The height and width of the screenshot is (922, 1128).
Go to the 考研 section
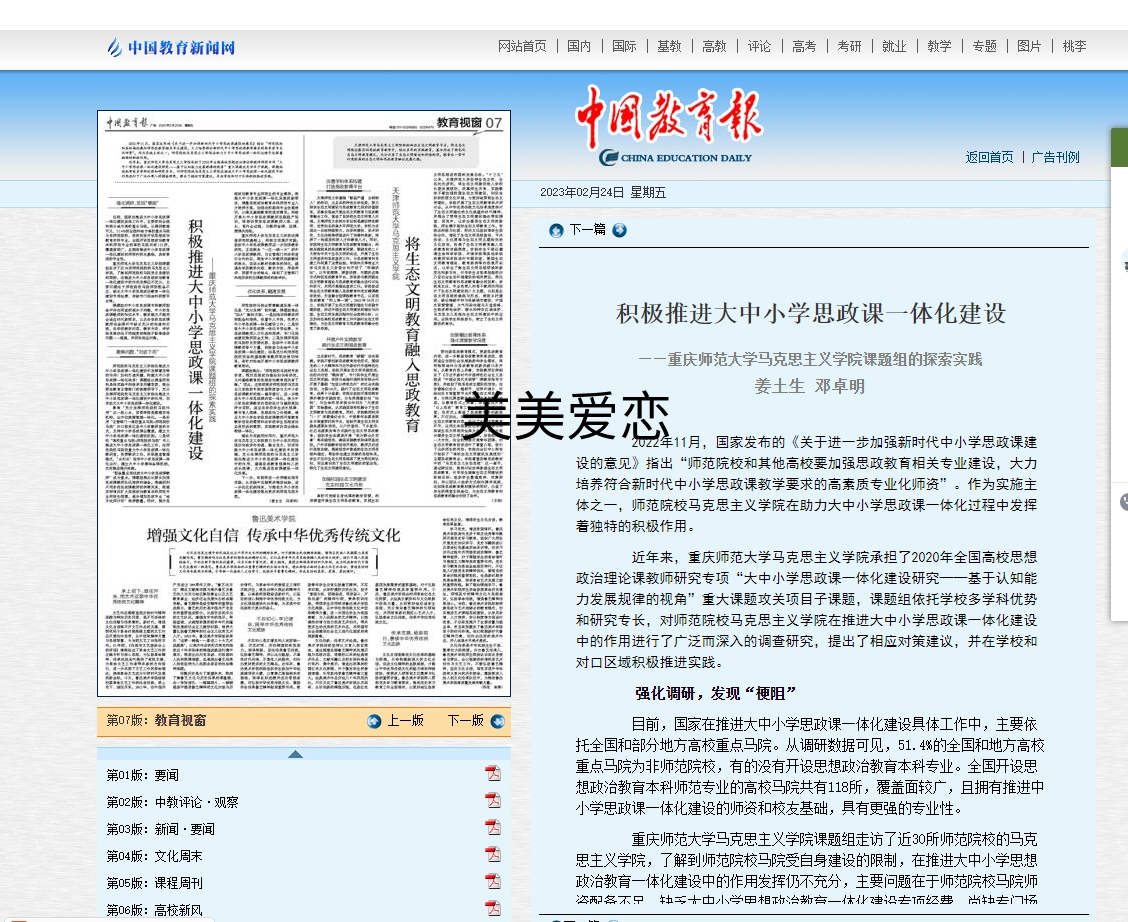pos(850,46)
